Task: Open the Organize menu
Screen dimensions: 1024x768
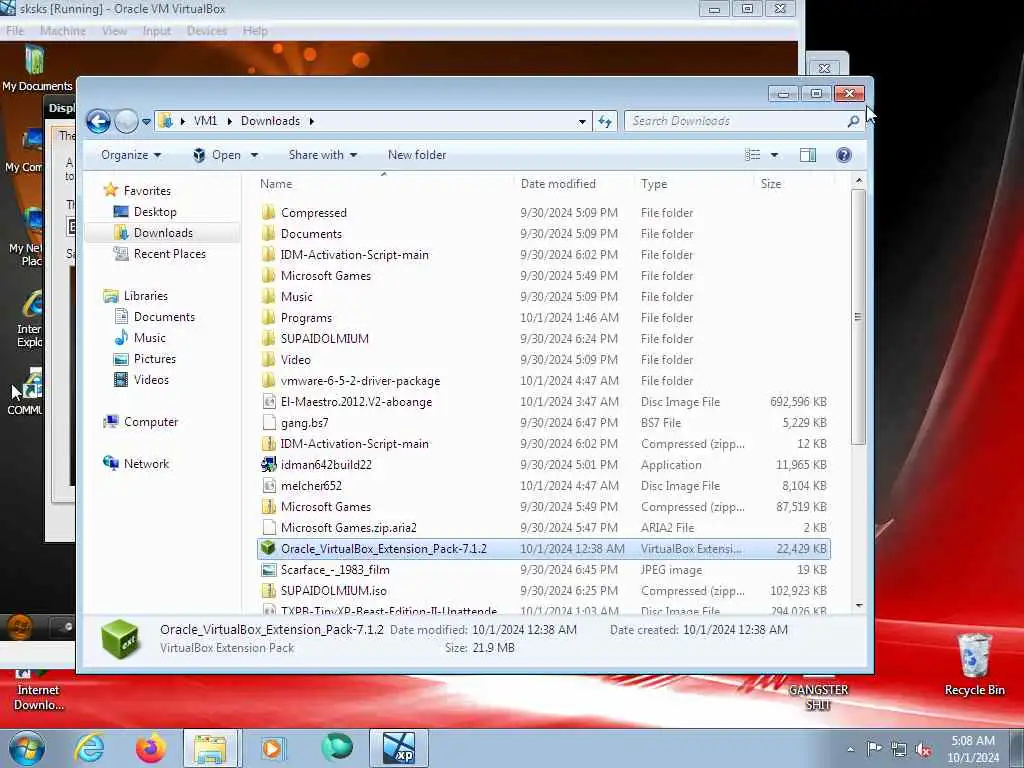Action: click(131, 155)
